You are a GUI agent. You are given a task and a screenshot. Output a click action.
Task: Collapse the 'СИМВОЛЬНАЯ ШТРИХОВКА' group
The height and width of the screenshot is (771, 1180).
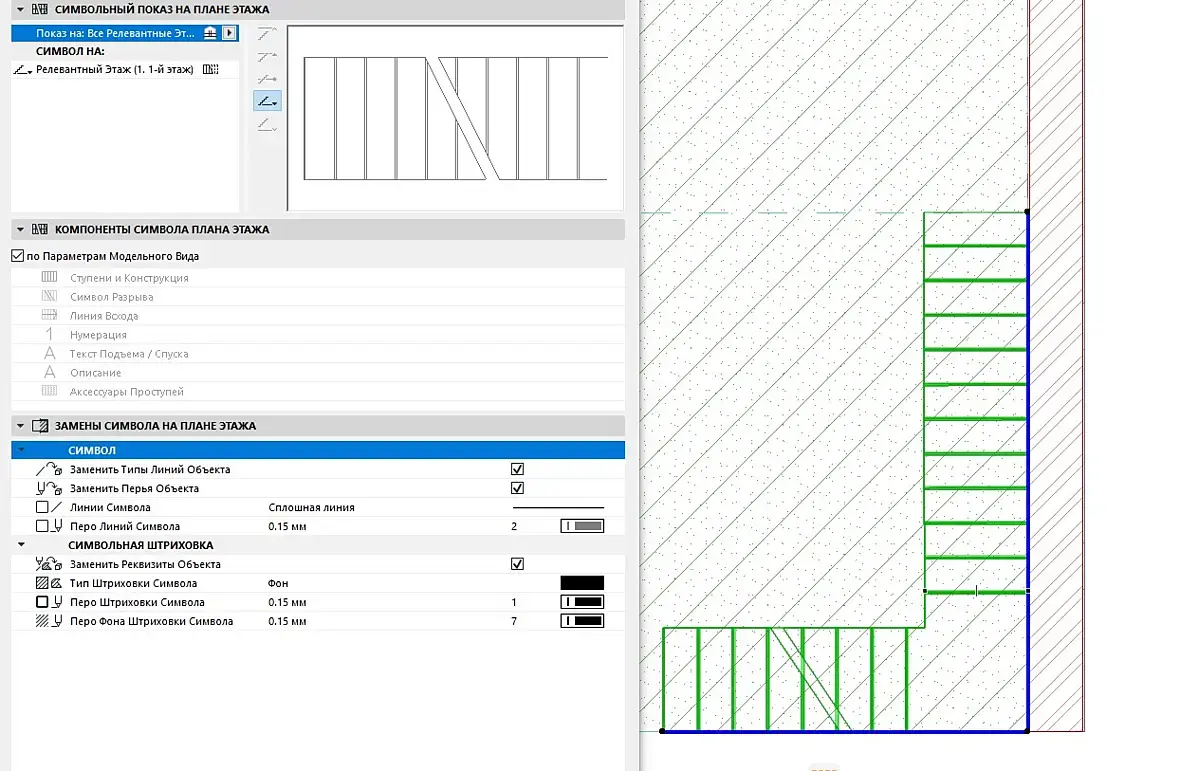click(x=21, y=545)
